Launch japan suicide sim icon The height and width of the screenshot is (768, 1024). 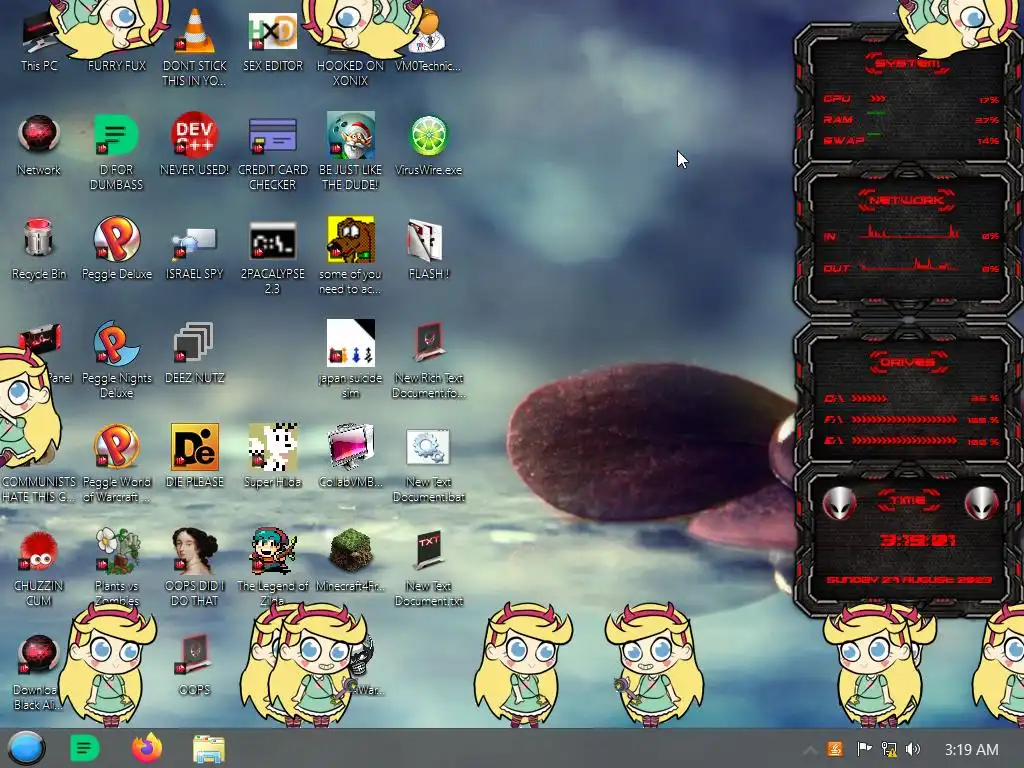[351, 359]
